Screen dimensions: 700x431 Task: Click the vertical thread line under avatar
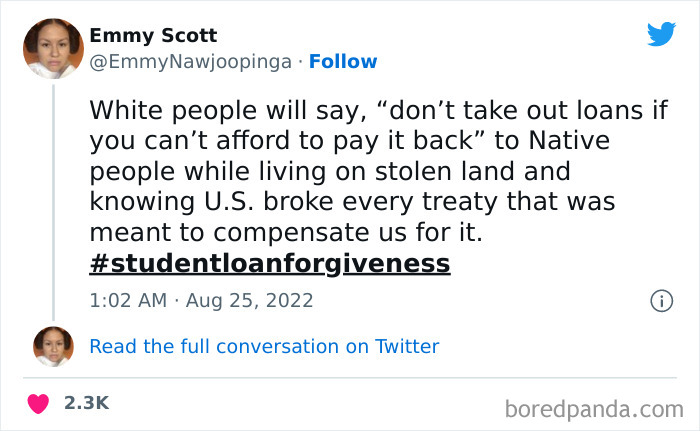[x=54, y=200]
